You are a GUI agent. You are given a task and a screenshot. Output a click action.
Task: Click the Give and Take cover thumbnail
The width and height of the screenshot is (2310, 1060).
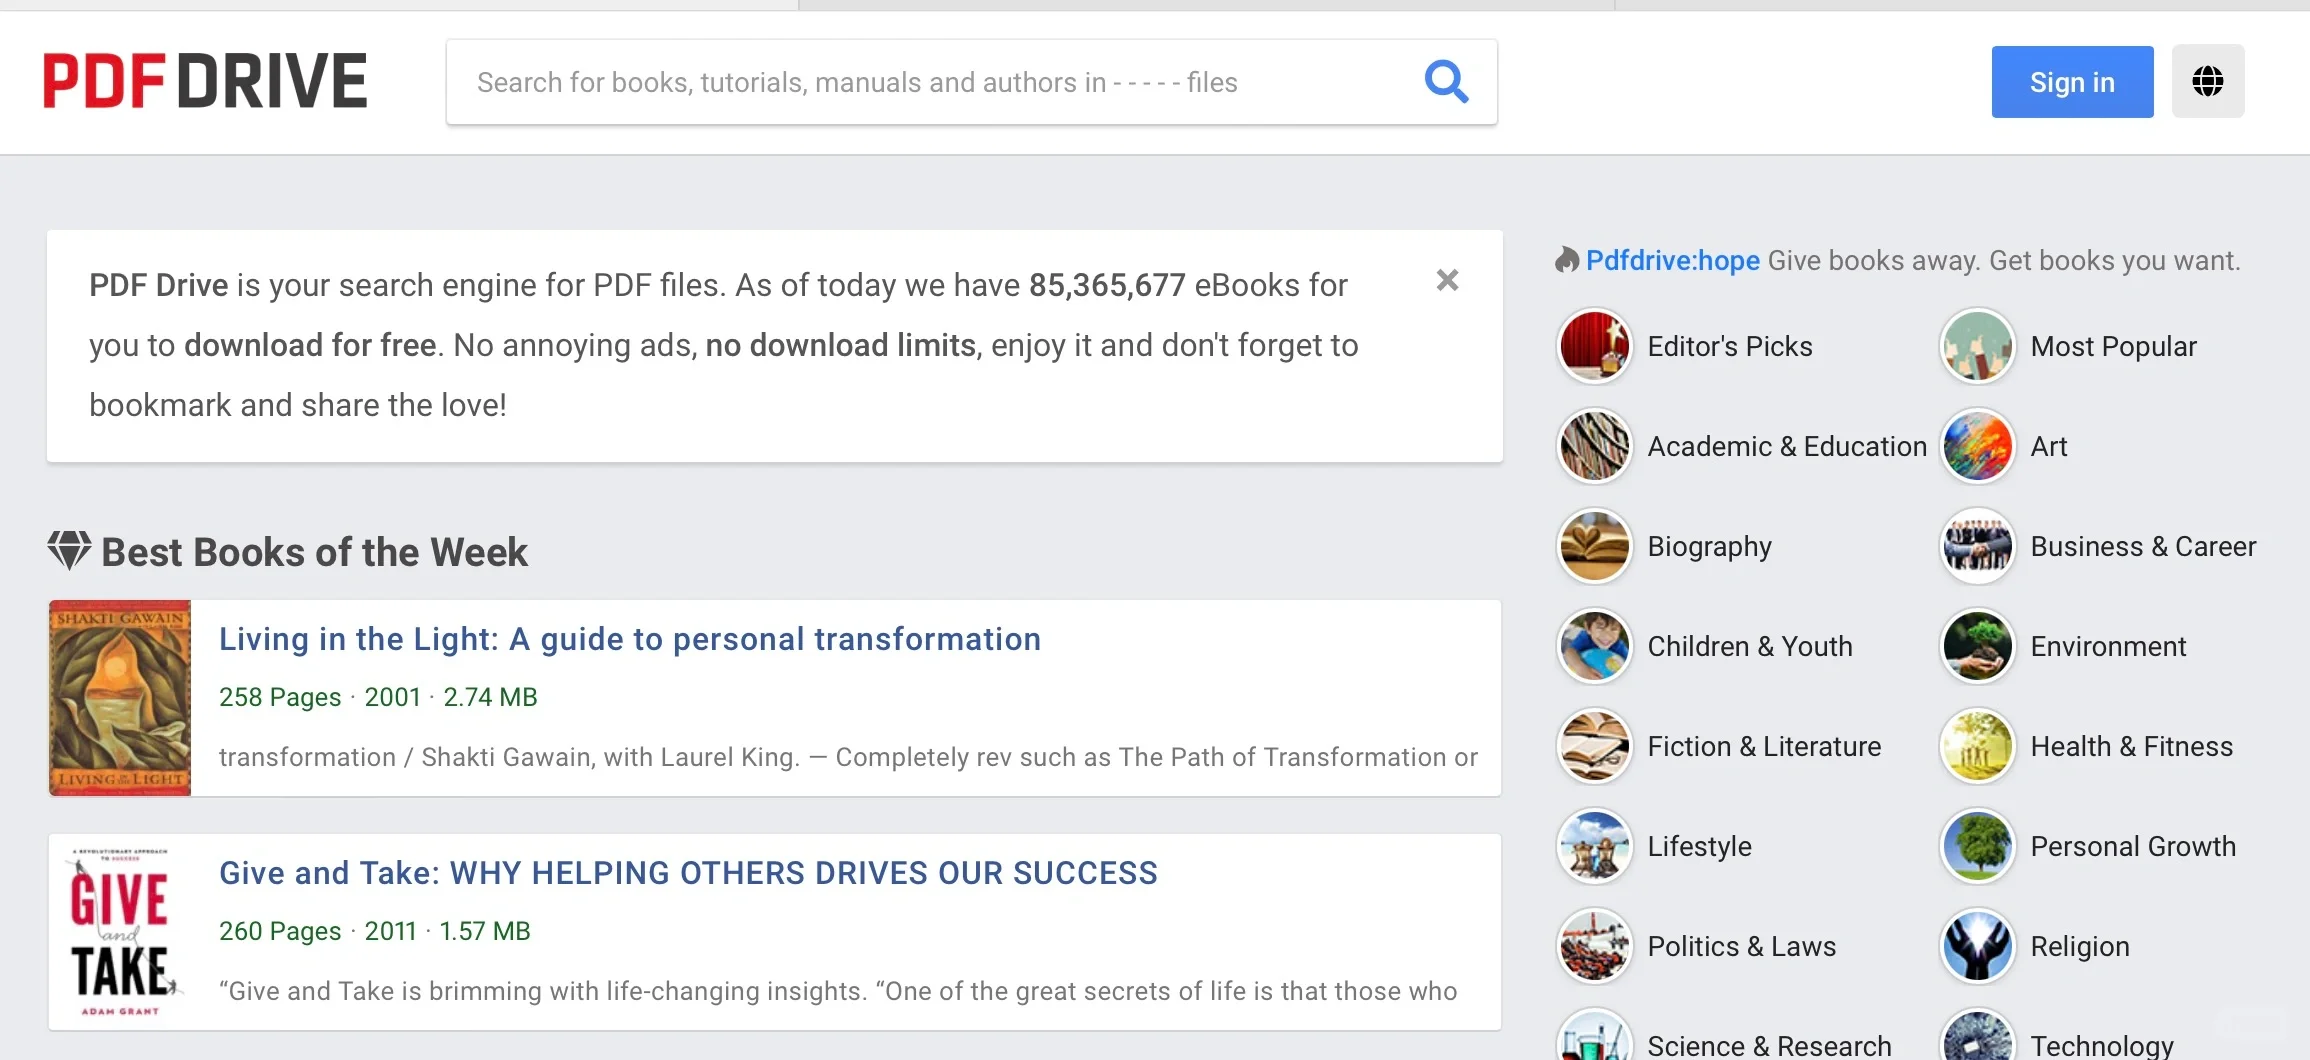(120, 932)
